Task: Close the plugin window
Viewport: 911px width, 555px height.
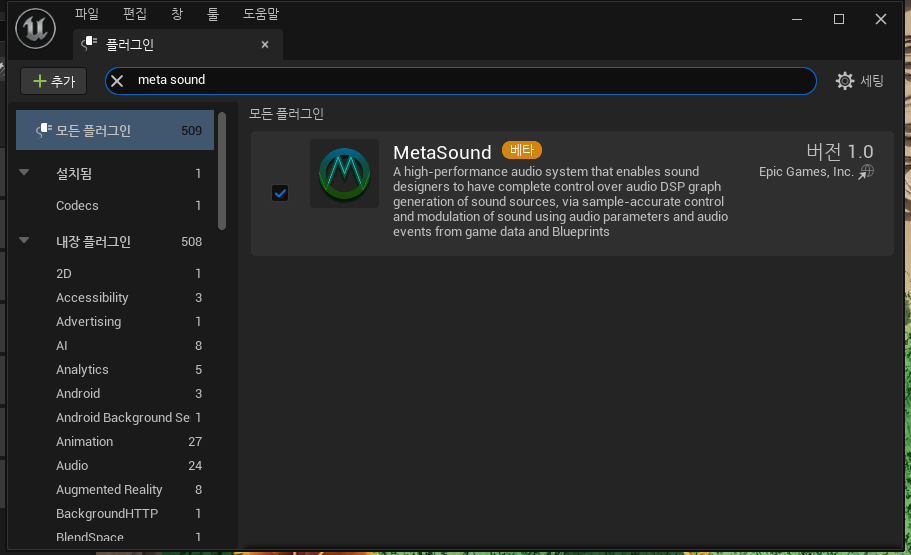Action: pyautogui.click(x=881, y=19)
